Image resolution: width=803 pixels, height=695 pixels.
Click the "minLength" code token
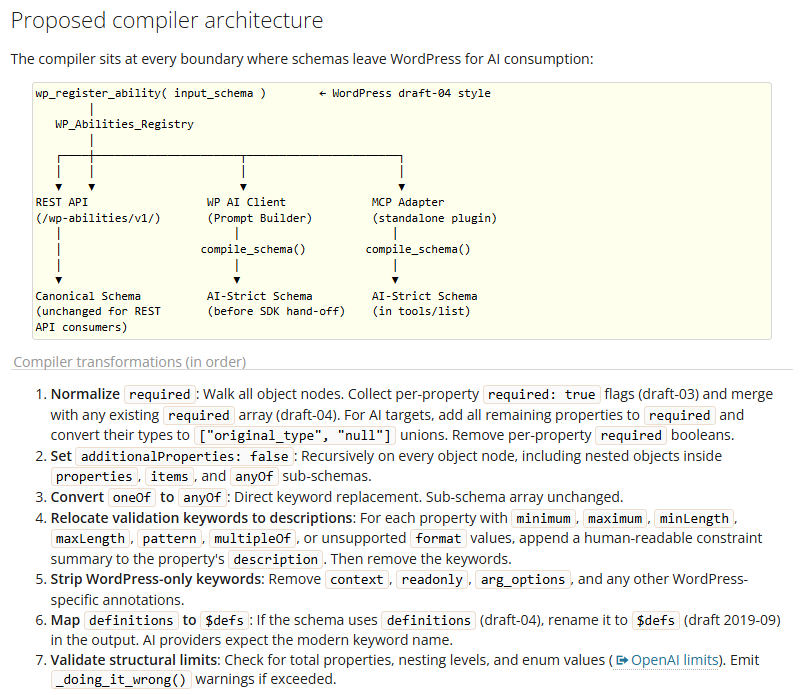pos(694,519)
